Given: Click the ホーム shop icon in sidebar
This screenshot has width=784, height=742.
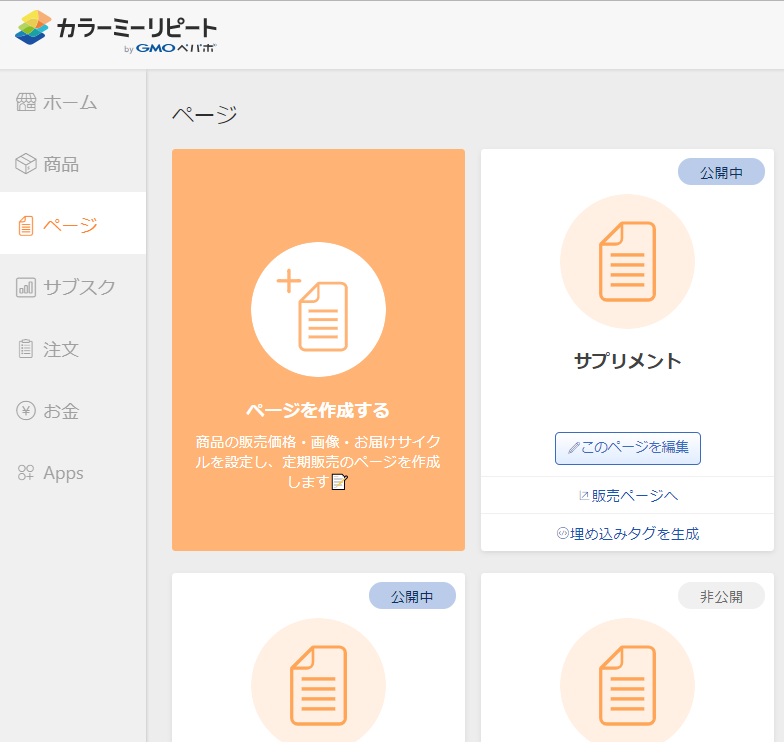Looking at the screenshot, I should tap(26, 102).
